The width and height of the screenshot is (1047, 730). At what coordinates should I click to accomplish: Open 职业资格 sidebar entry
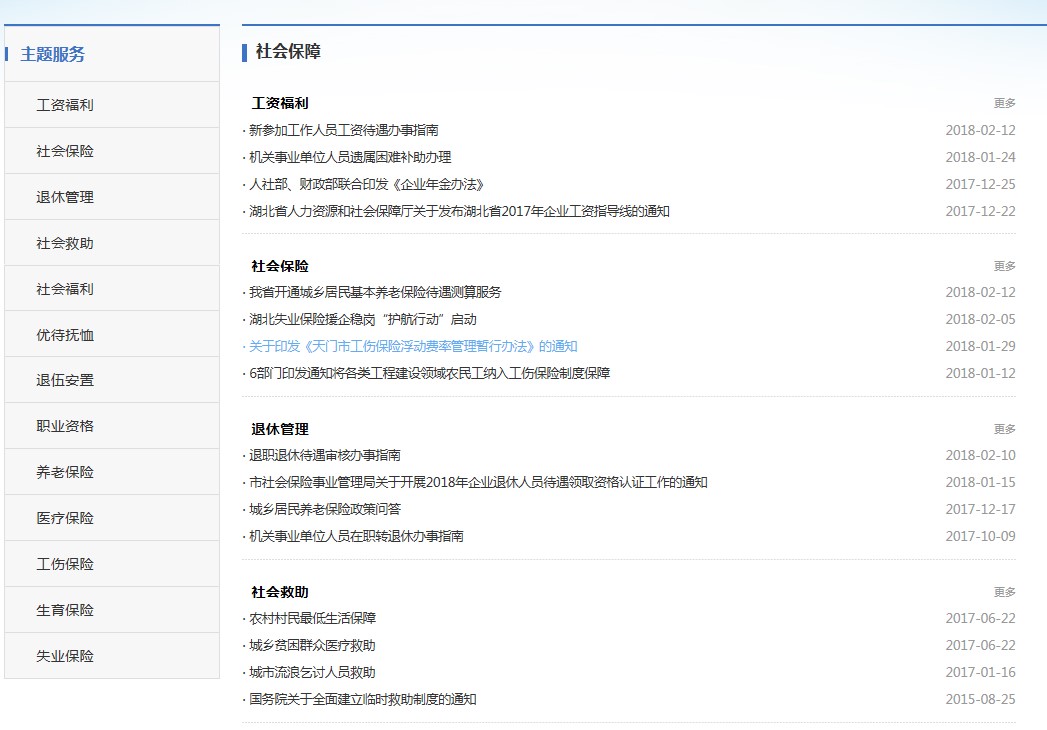click(65, 426)
